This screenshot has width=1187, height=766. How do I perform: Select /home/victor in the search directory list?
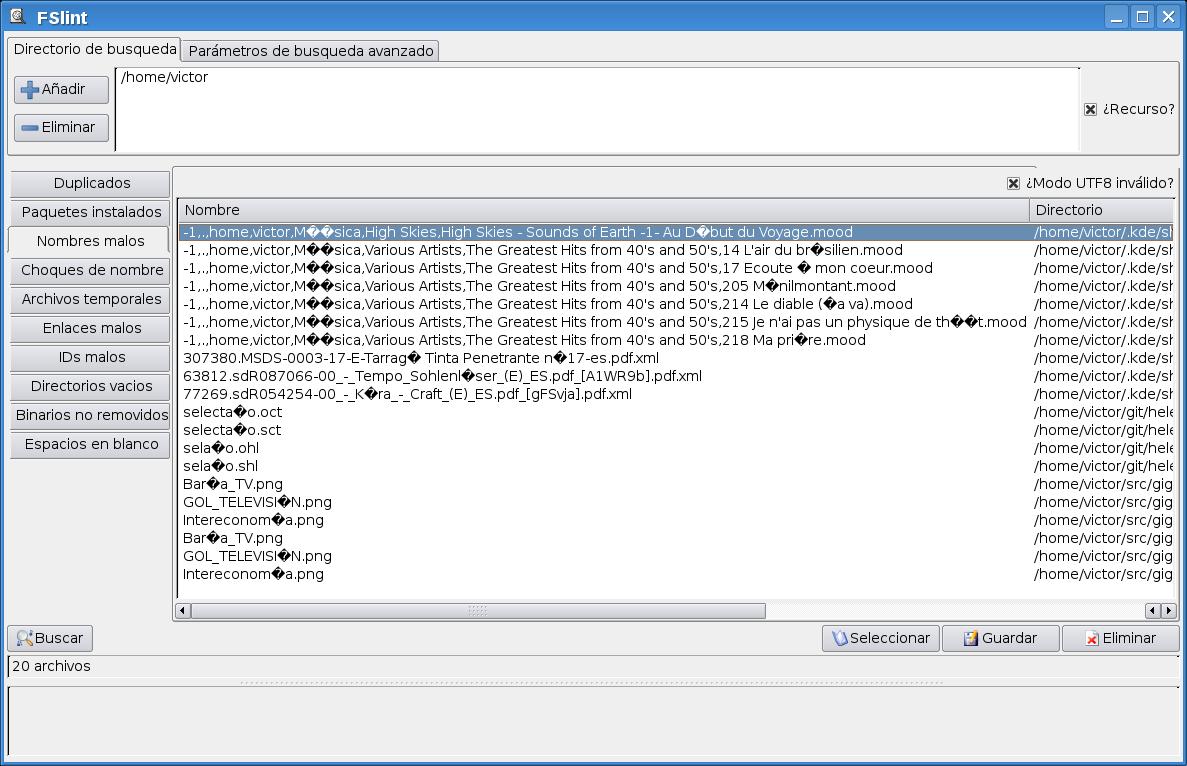coord(164,77)
